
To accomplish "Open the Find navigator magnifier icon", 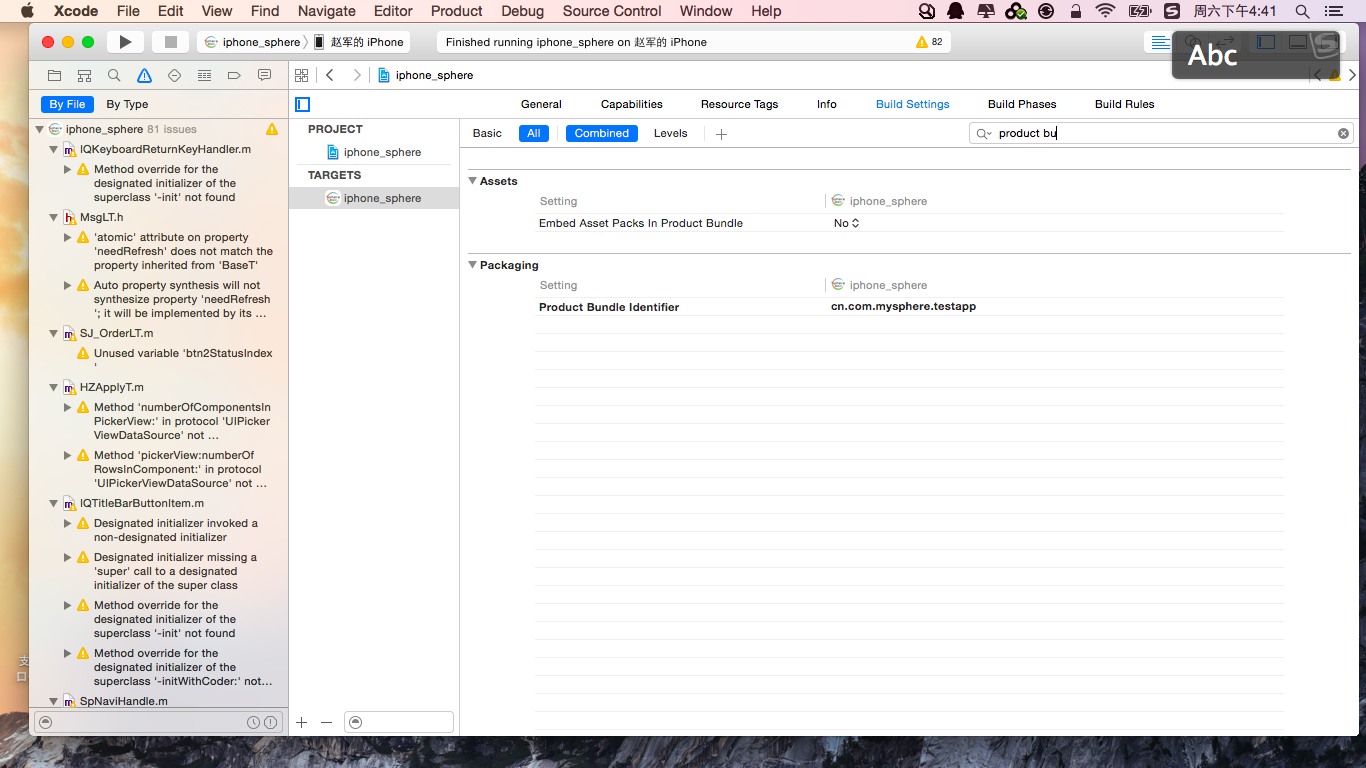I will 114,75.
